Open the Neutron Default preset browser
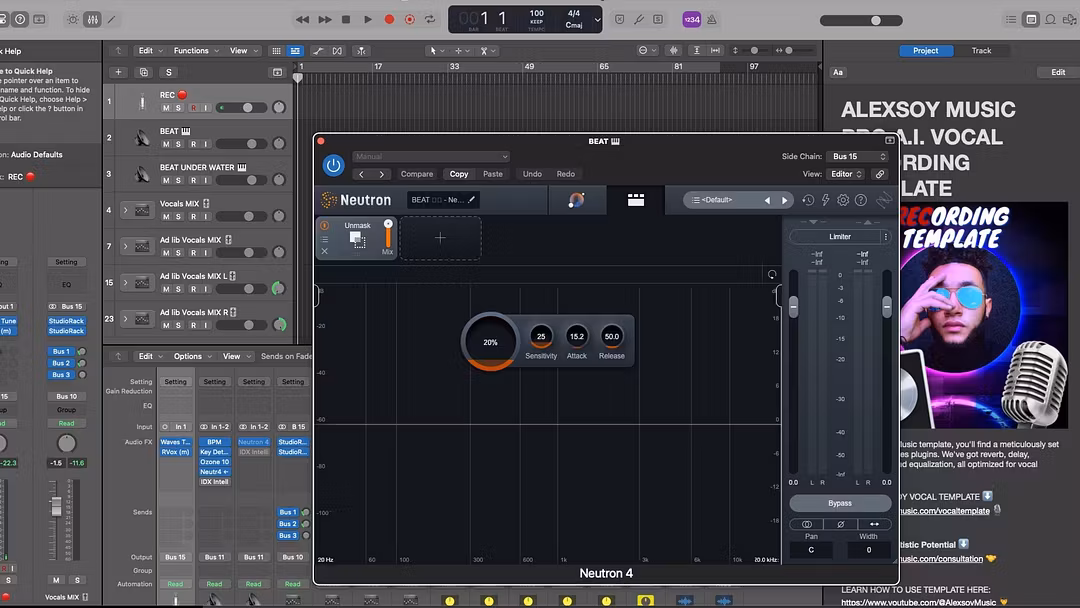 pyautogui.click(x=720, y=200)
